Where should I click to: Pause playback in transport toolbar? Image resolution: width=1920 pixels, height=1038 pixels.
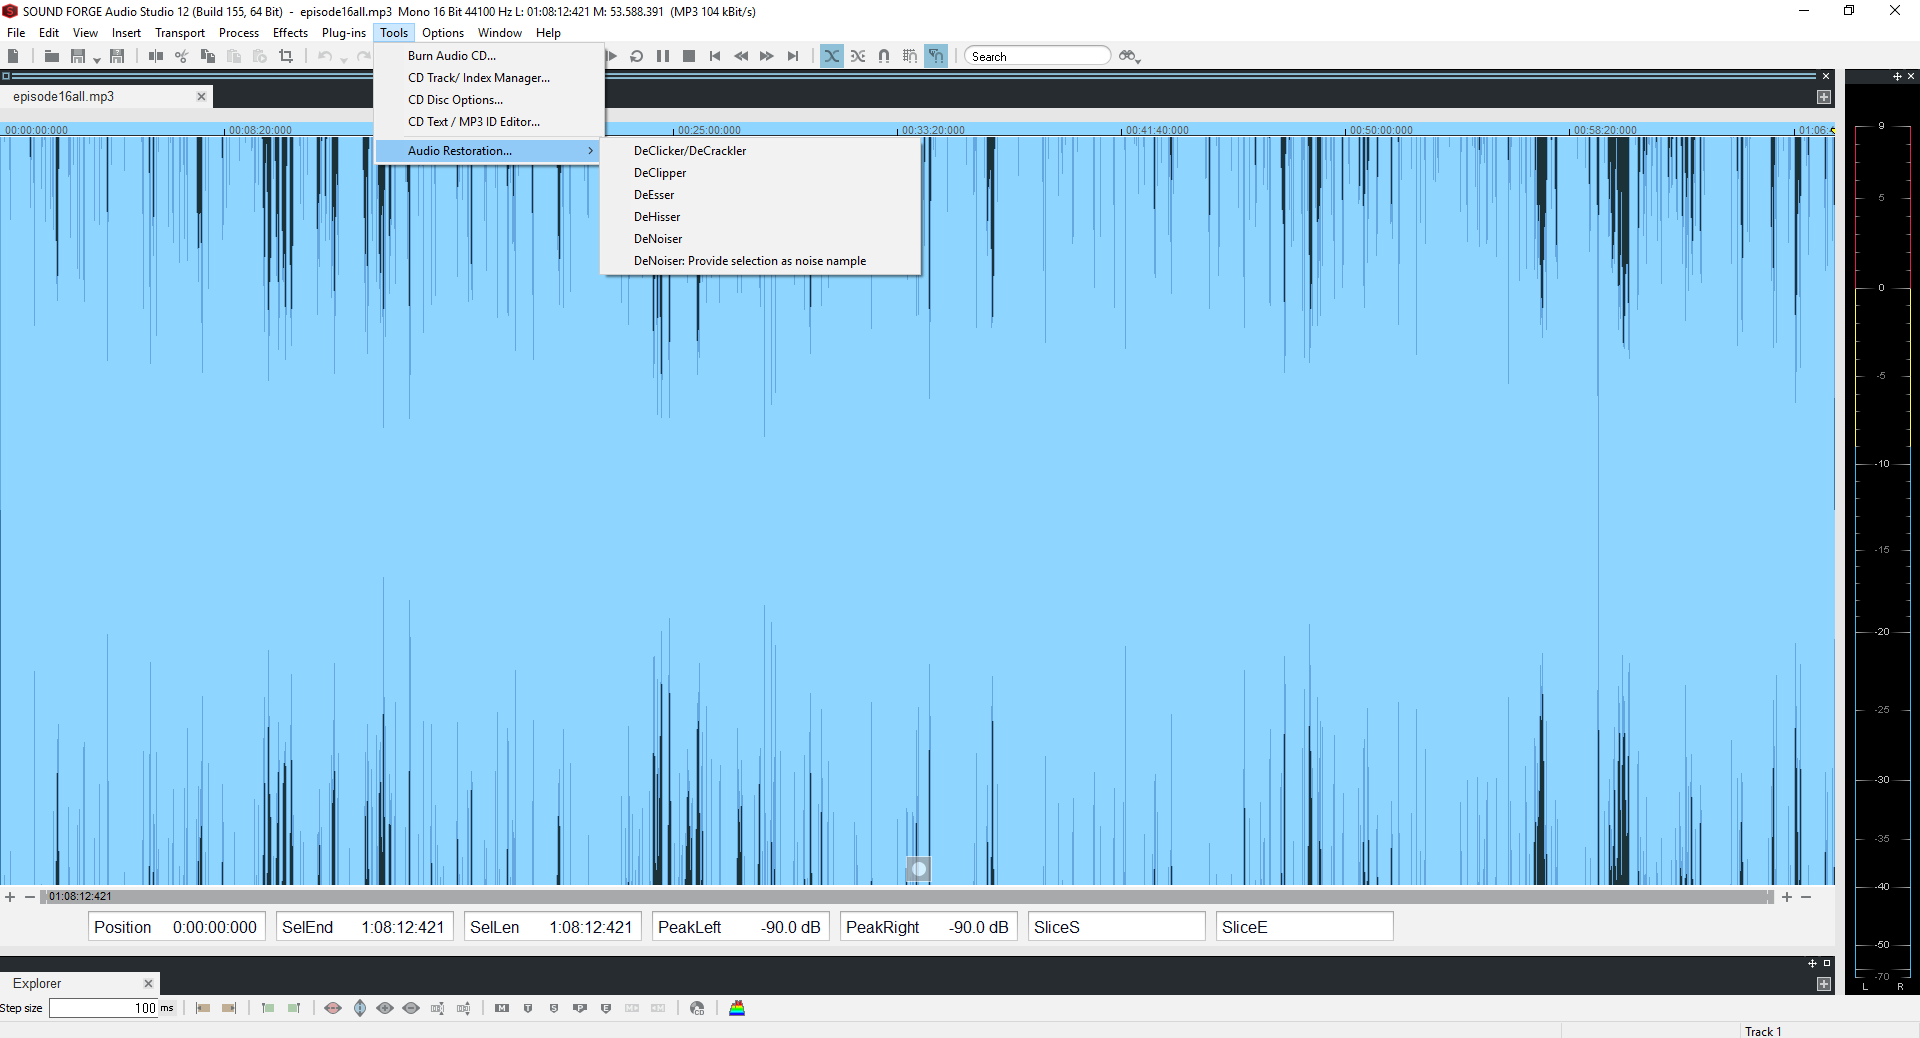(663, 56)
